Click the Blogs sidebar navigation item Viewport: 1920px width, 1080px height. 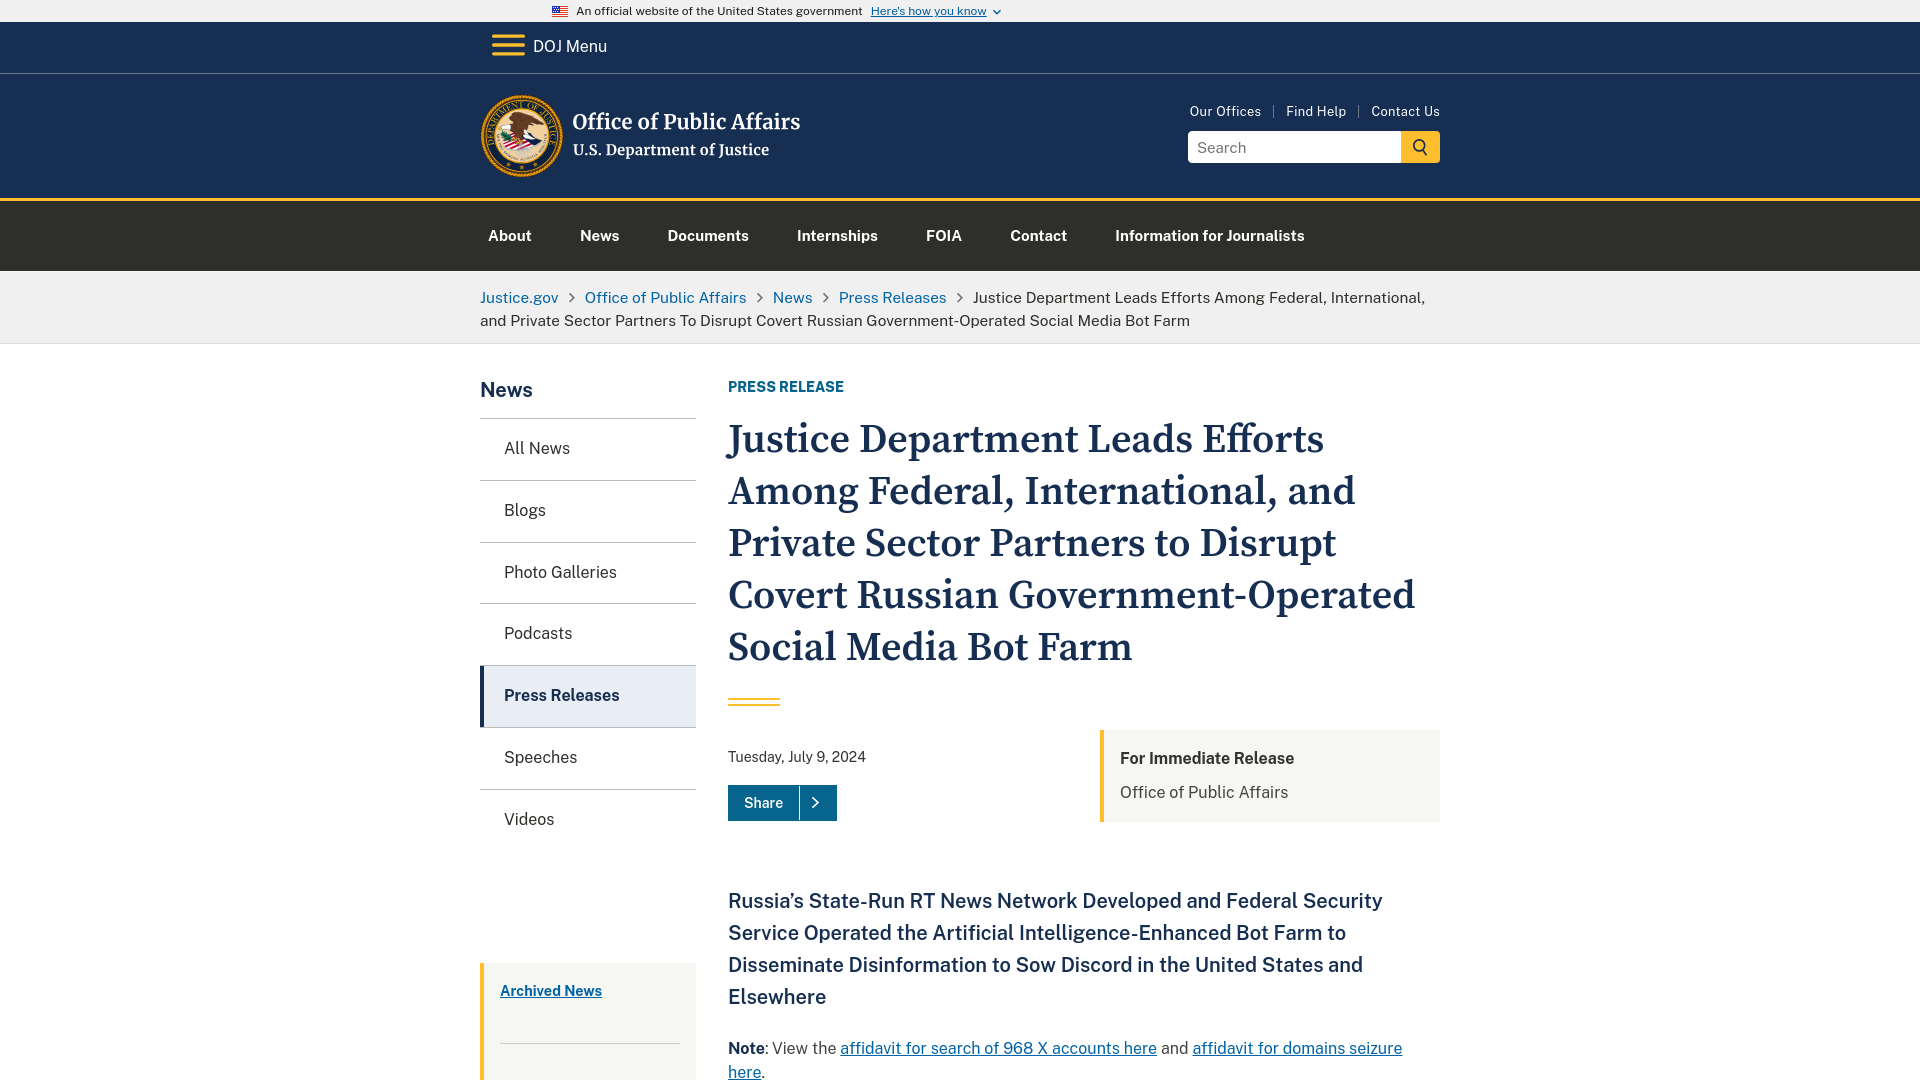coord(587,510)
